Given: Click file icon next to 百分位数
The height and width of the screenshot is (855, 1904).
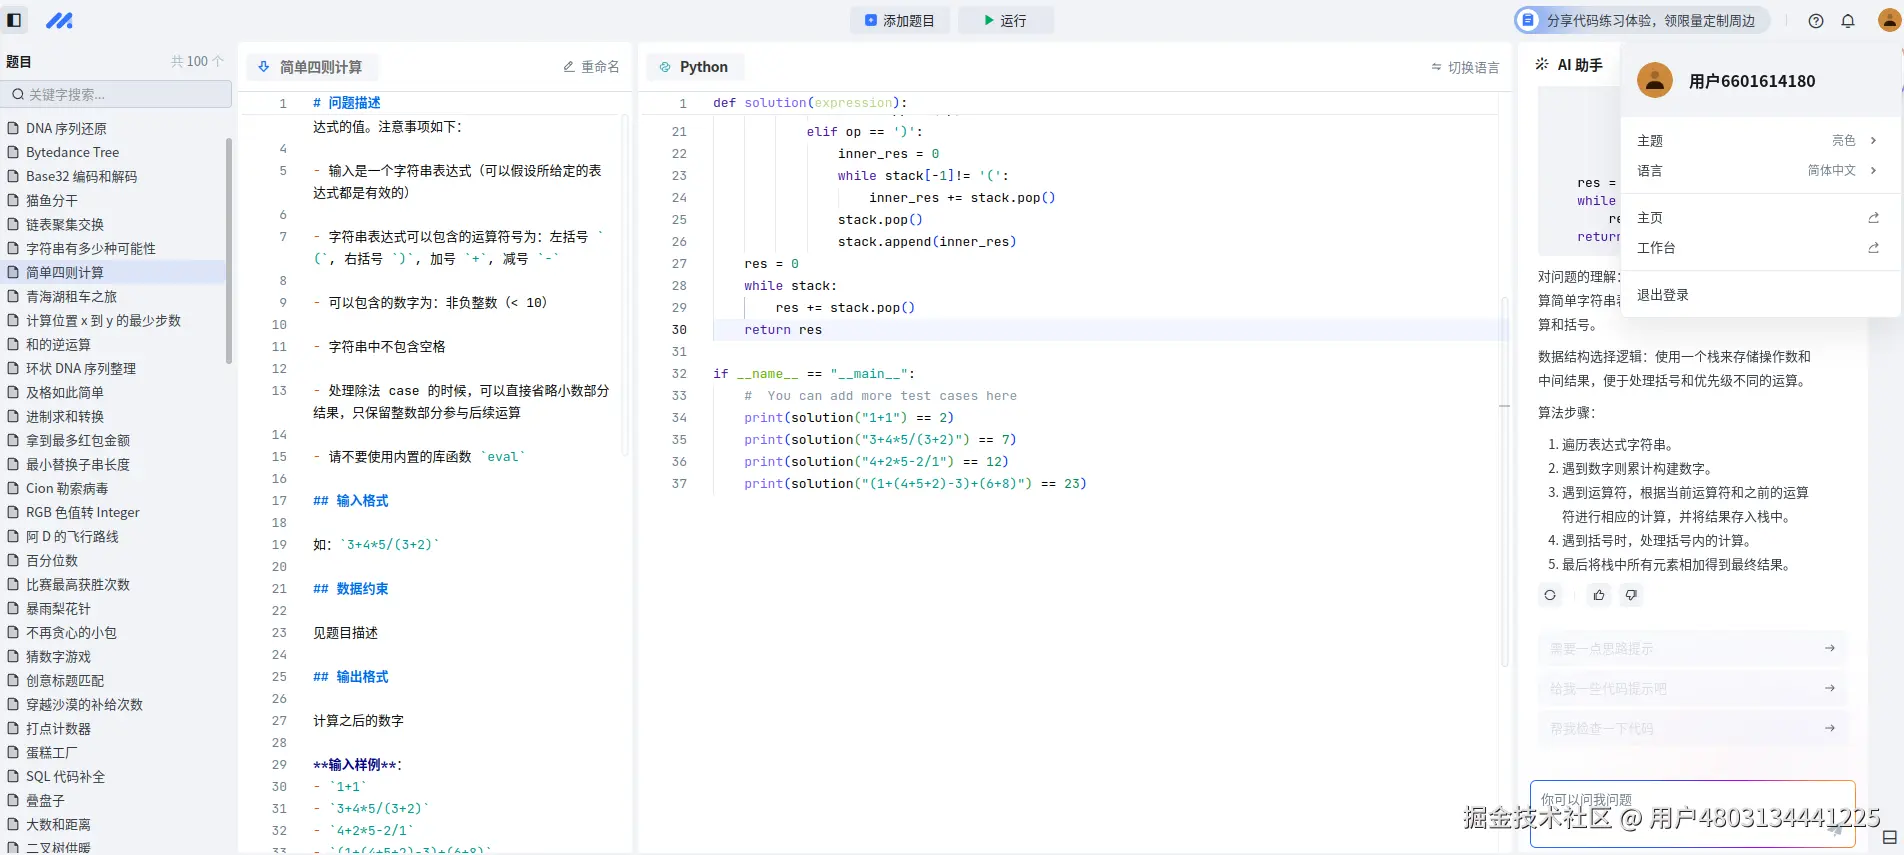Looking at the screenshot, I should [13, 560].
